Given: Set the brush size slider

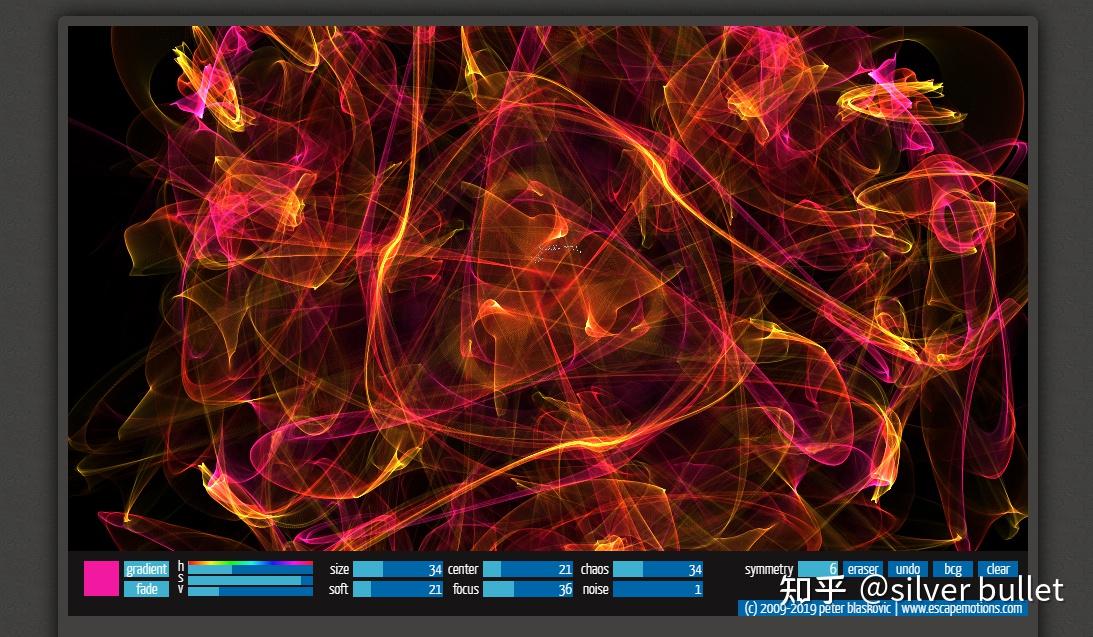Looking at the screenshot, I should point(400,569).
